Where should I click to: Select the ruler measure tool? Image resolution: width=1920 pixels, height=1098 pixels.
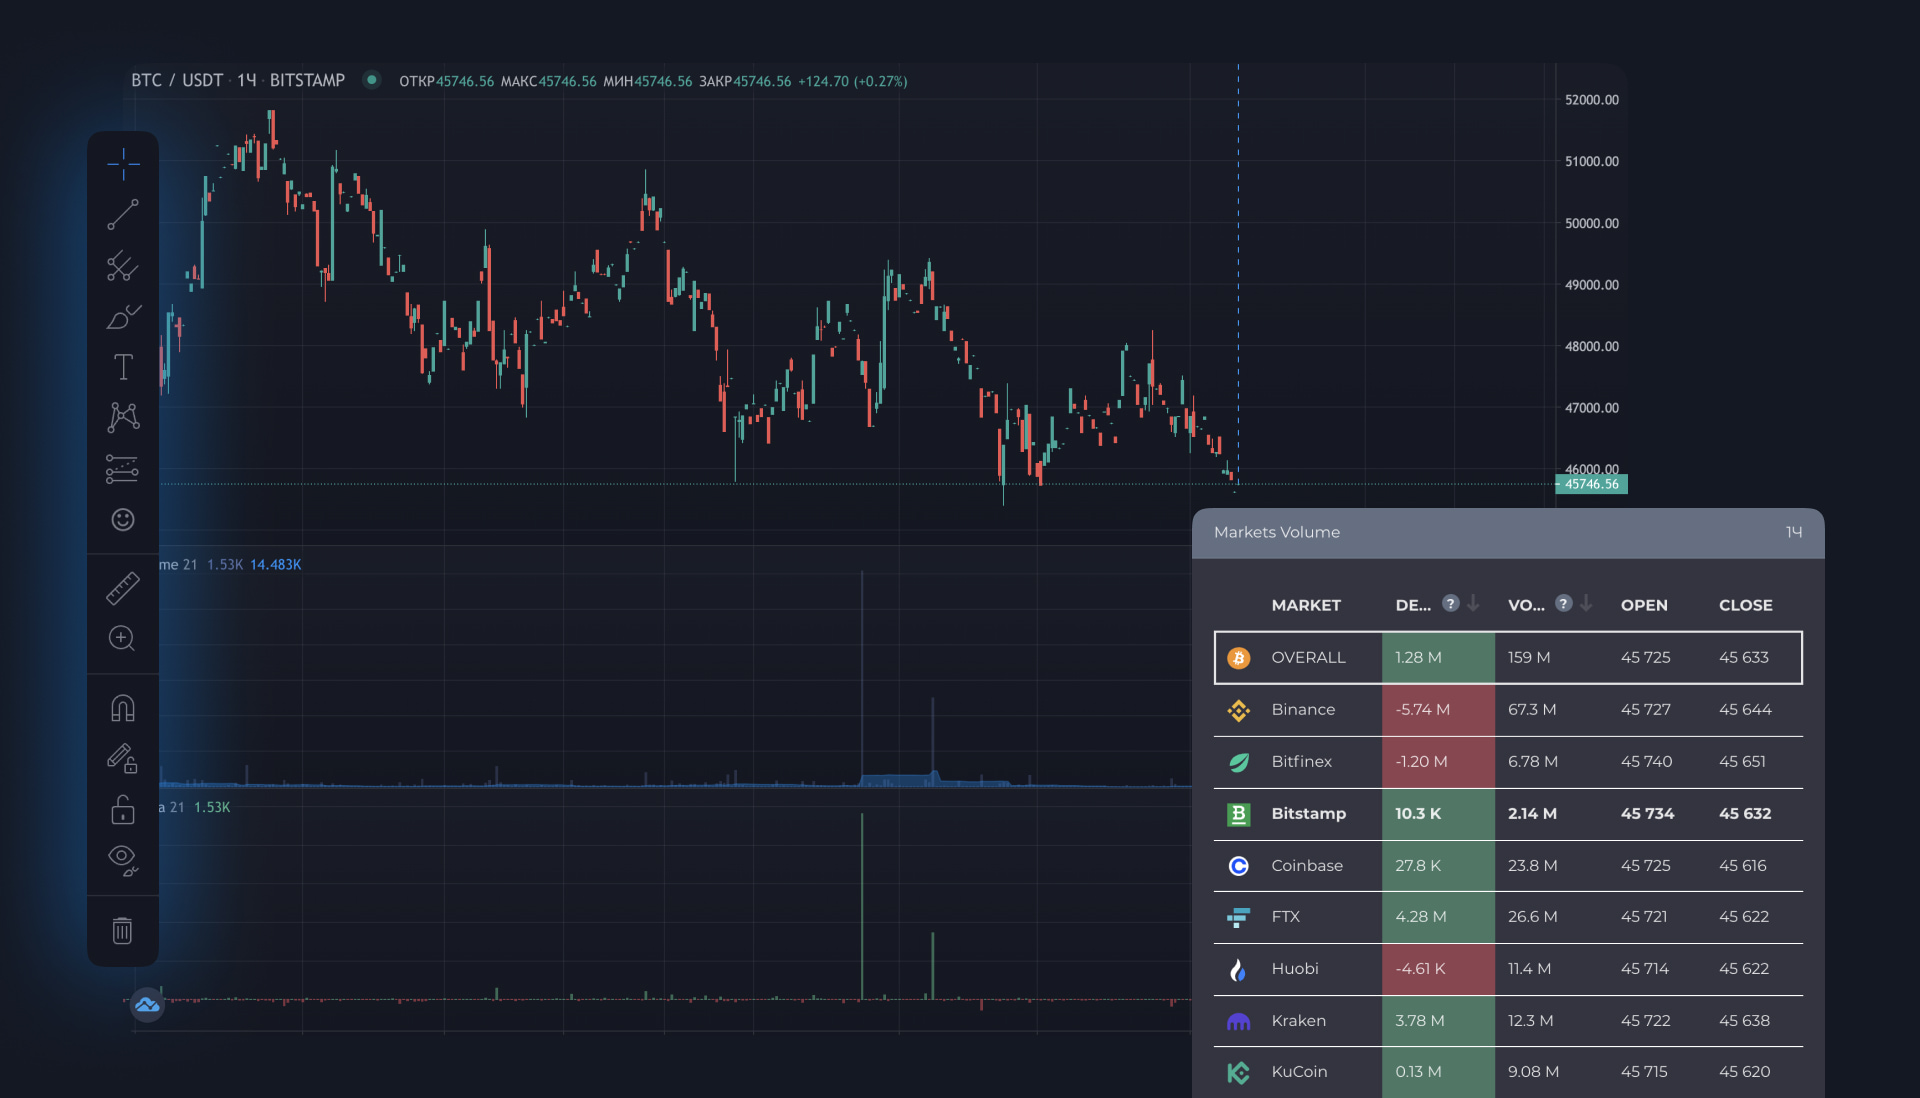[x=123, y=588]
